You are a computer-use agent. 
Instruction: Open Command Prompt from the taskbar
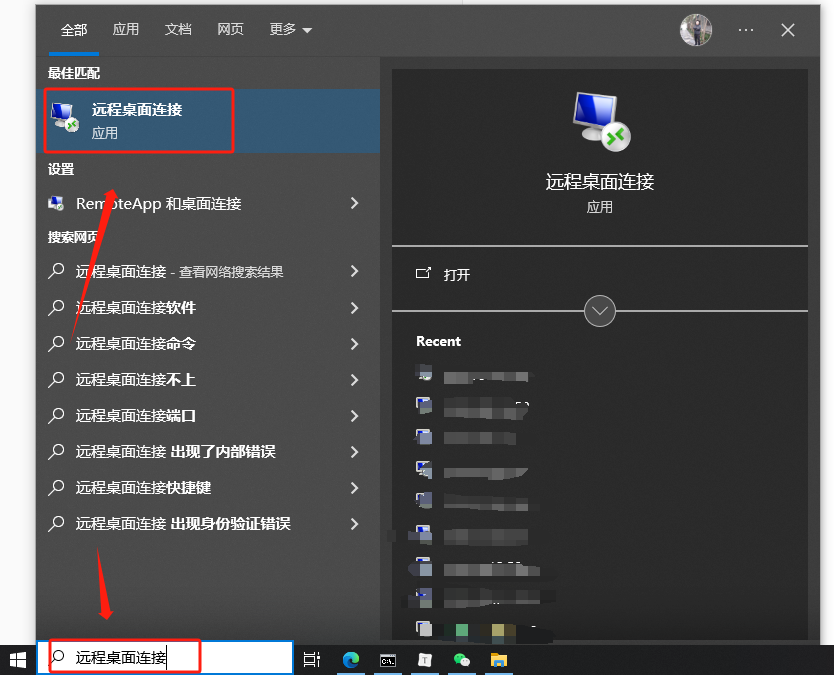pyautogui.click(x=387, y=660)
